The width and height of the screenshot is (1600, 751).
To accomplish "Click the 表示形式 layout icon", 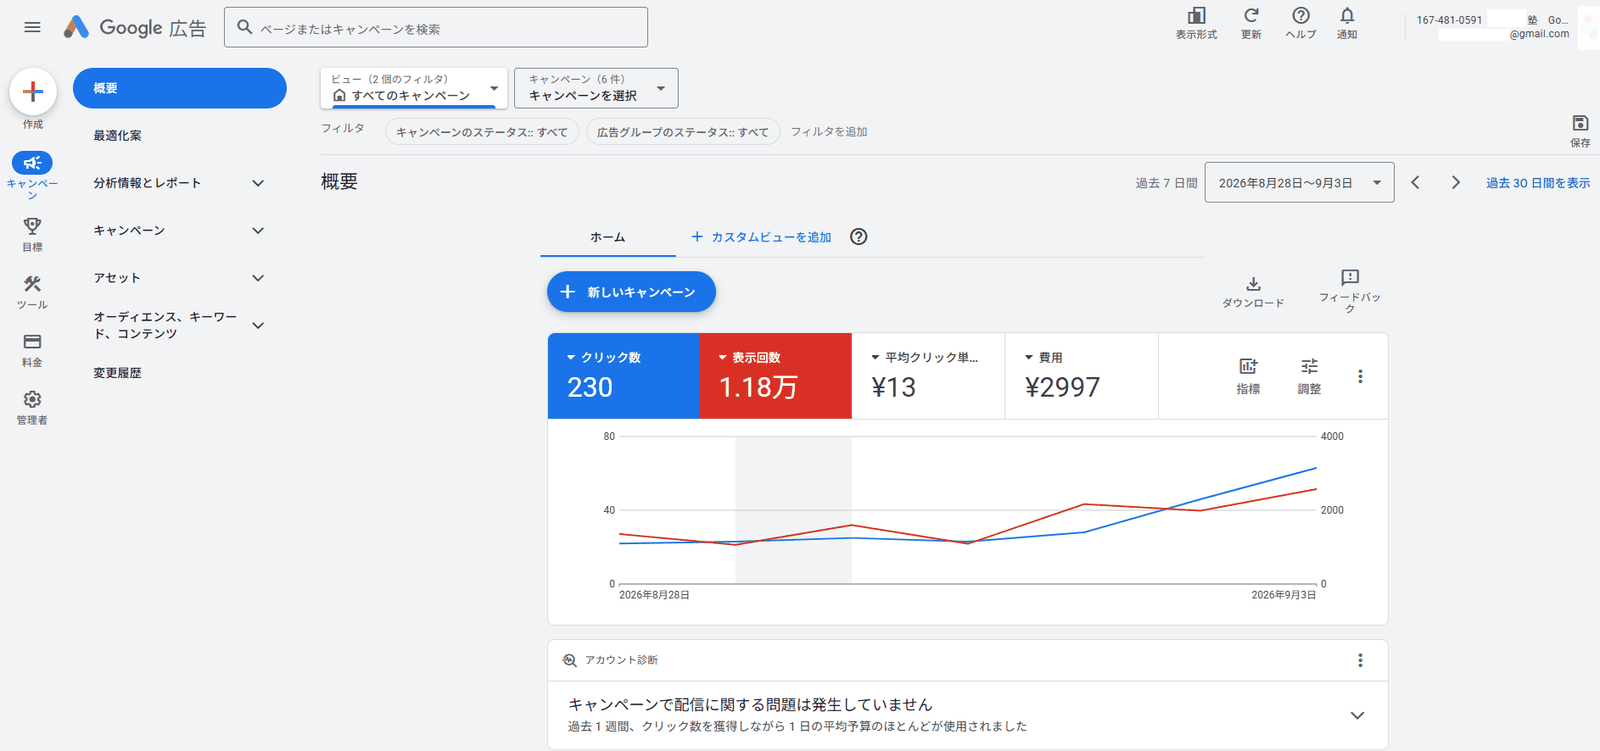I will pyautogui.click(x=1196, y=16).
